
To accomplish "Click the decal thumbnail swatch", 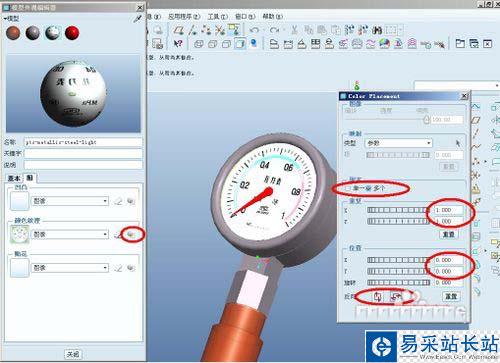I will tap(19, 268).
